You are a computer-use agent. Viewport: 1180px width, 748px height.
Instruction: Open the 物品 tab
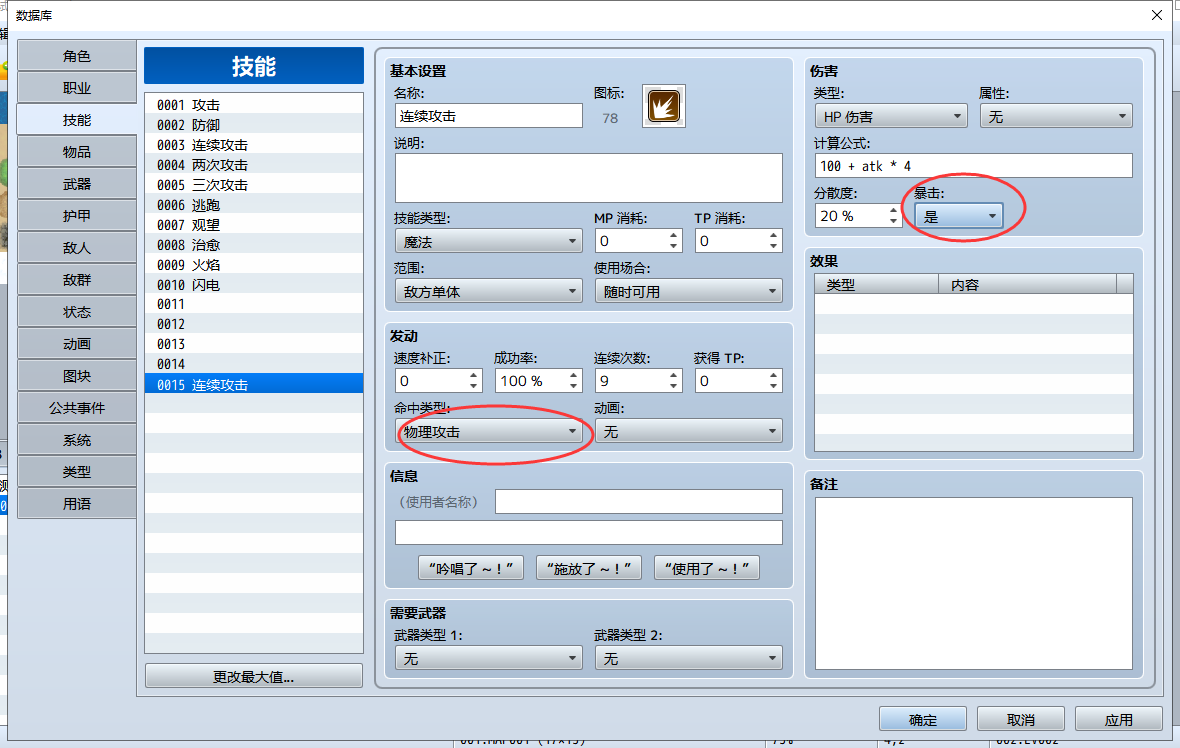click(77, 152)
